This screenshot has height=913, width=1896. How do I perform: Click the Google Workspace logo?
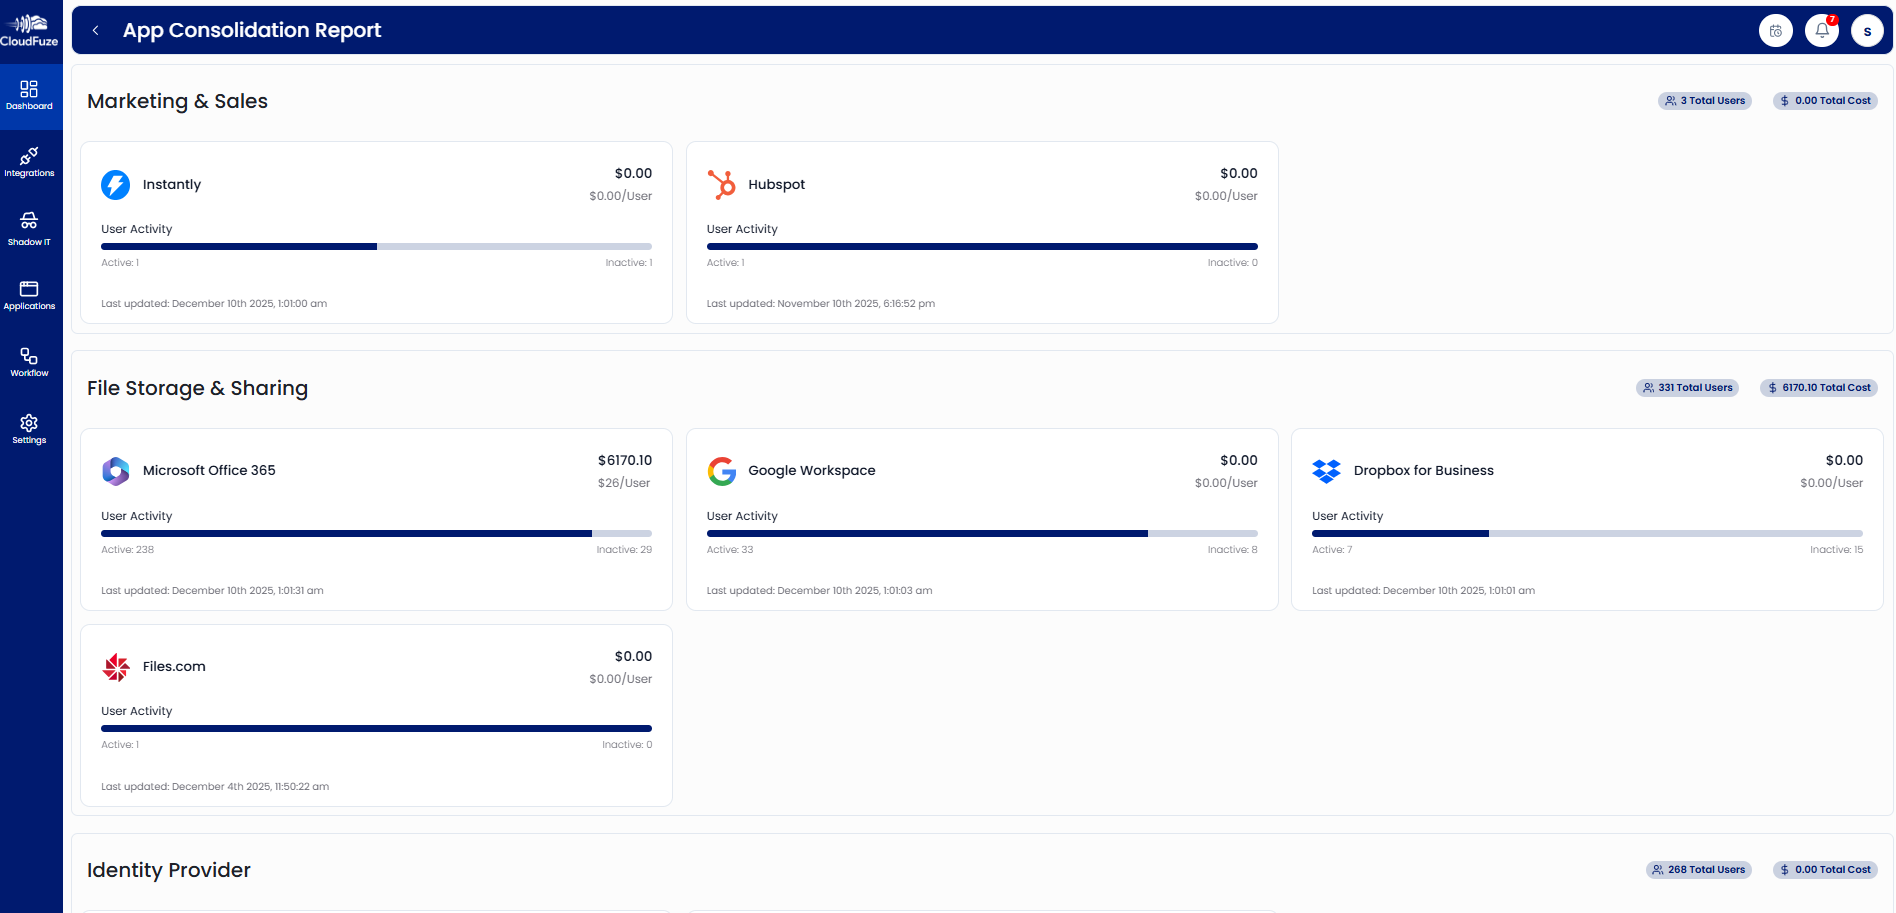point(722,471)
